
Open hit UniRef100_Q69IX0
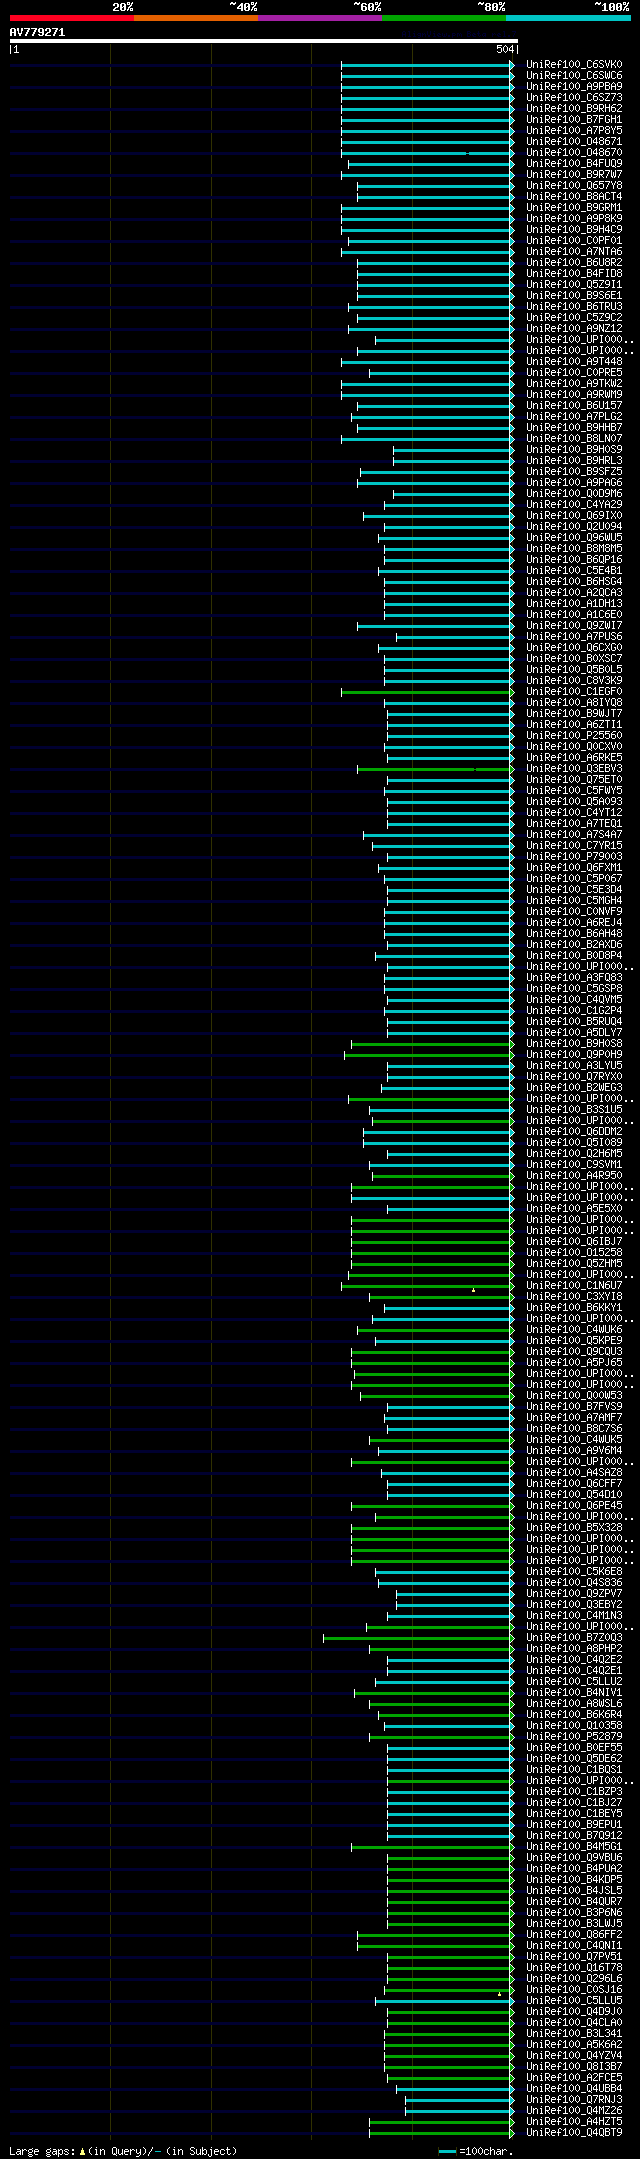[x=574, y=515]
